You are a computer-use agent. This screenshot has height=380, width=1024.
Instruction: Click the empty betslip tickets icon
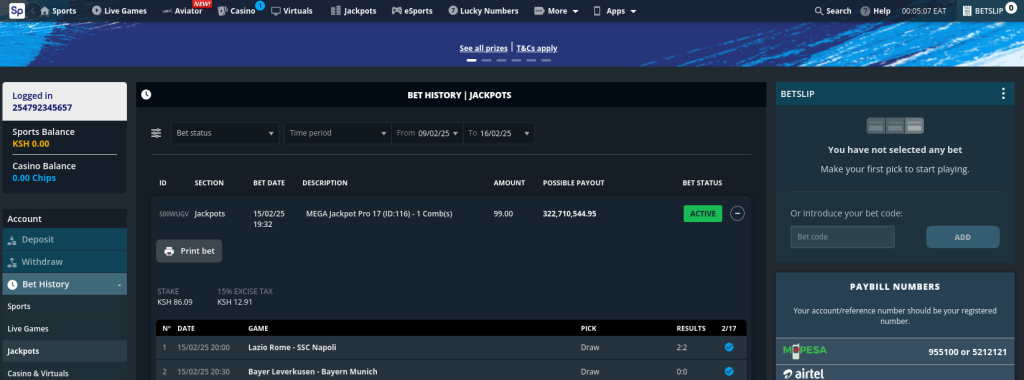895,125
